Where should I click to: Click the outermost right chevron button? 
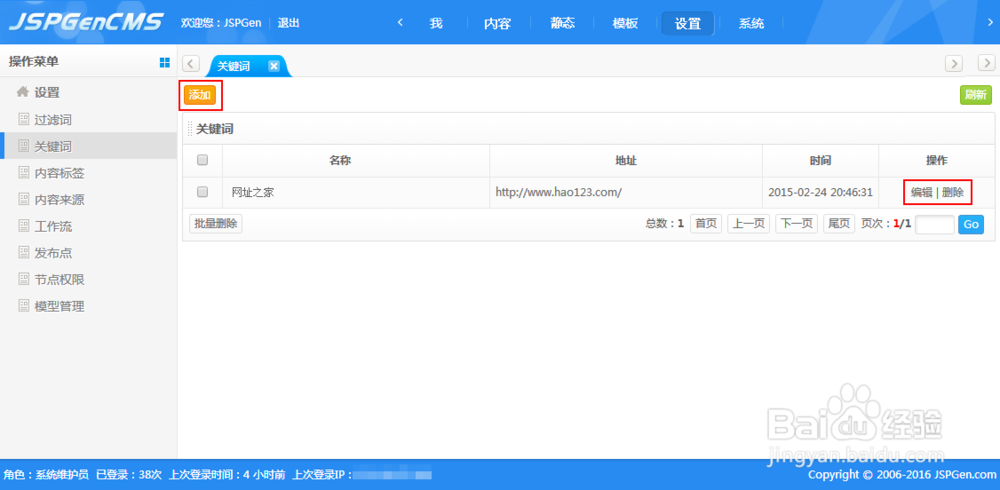[987, 63]
